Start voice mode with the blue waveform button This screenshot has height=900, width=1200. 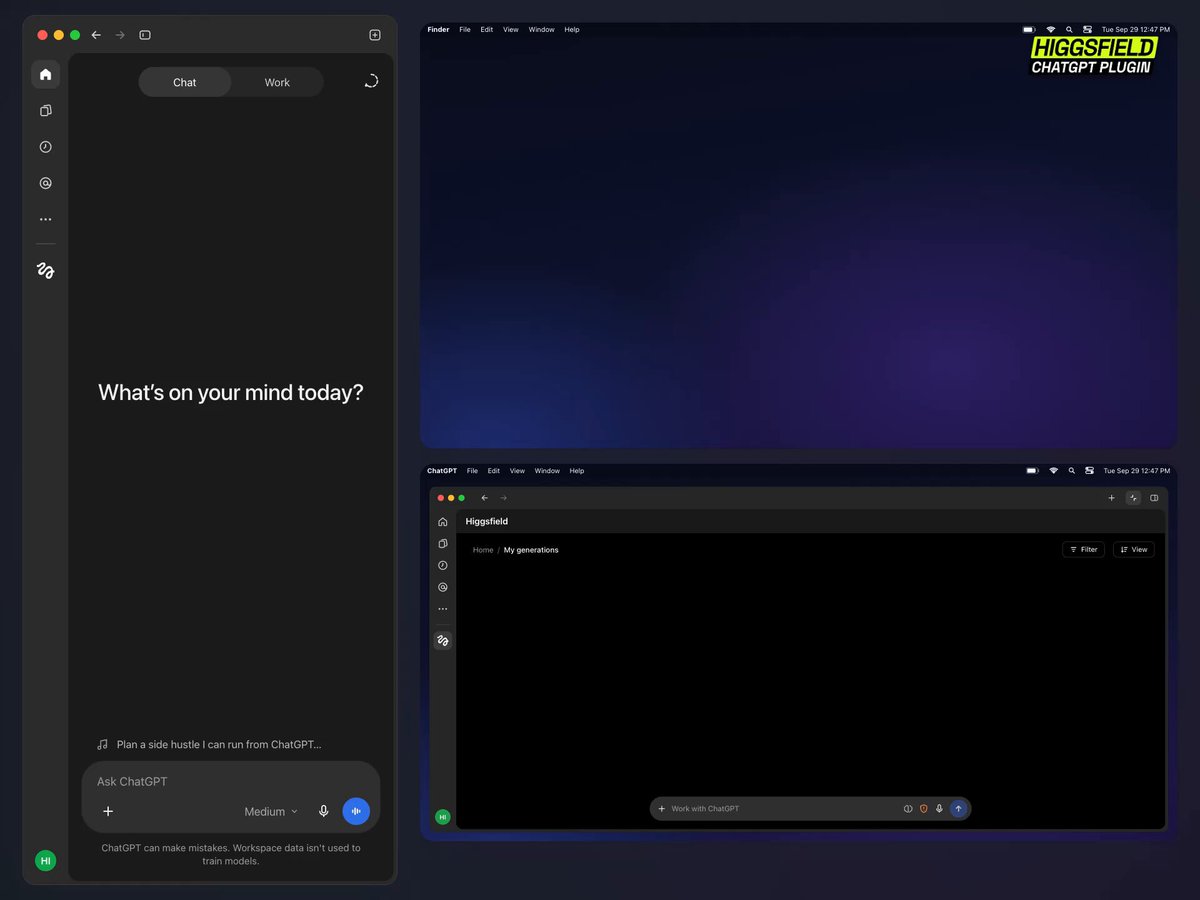pos(356,811)
